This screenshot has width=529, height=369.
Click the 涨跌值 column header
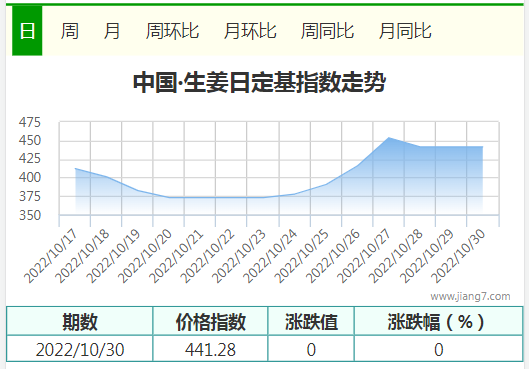[311, 321]
